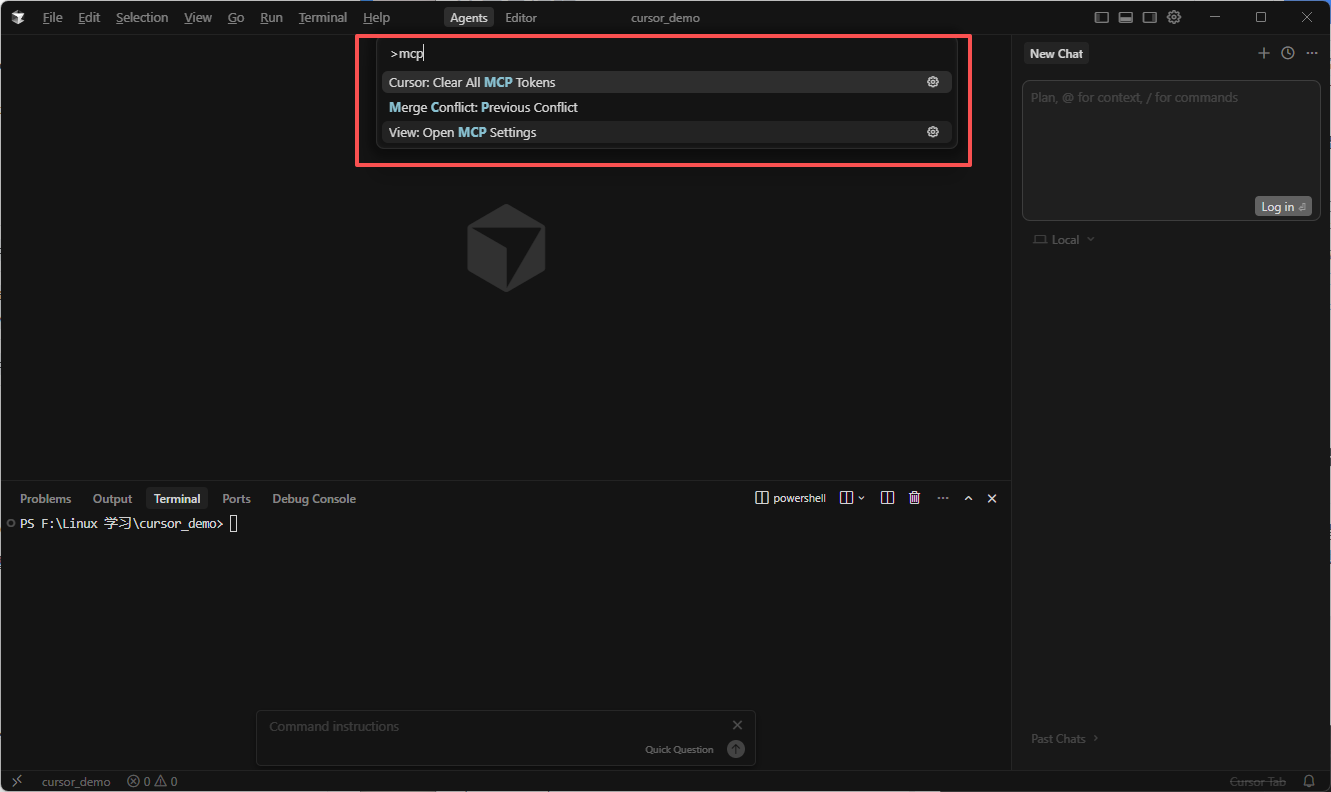Switch to the Problems tab
This screenshot has width=1331, height=792.
tap(46, 499)
